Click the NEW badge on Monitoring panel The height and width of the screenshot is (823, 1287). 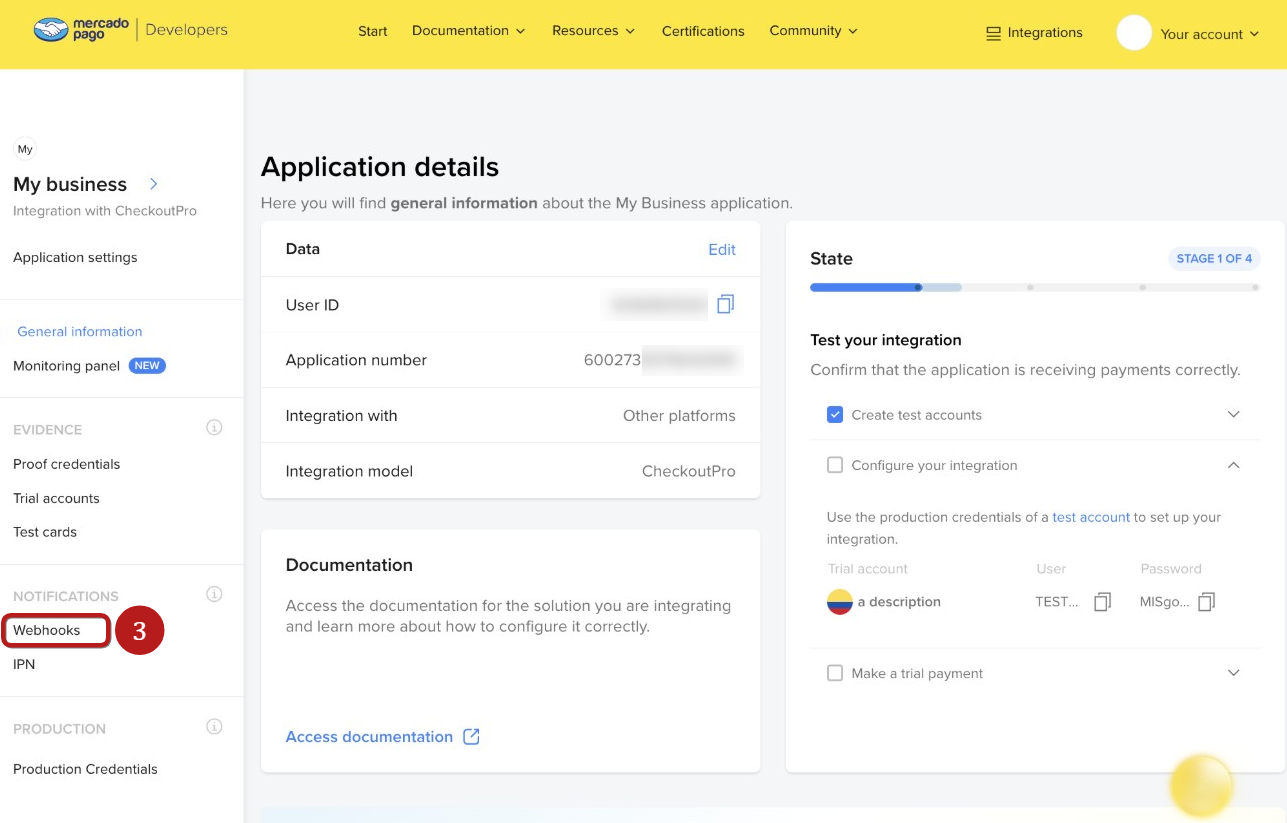147,366
